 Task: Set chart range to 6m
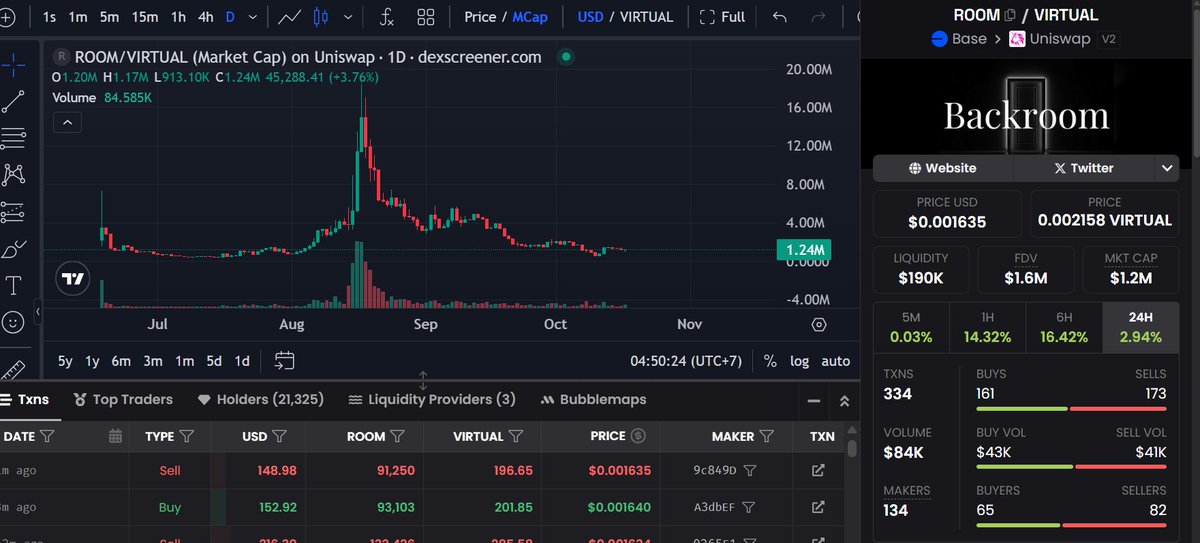point(121,361)
